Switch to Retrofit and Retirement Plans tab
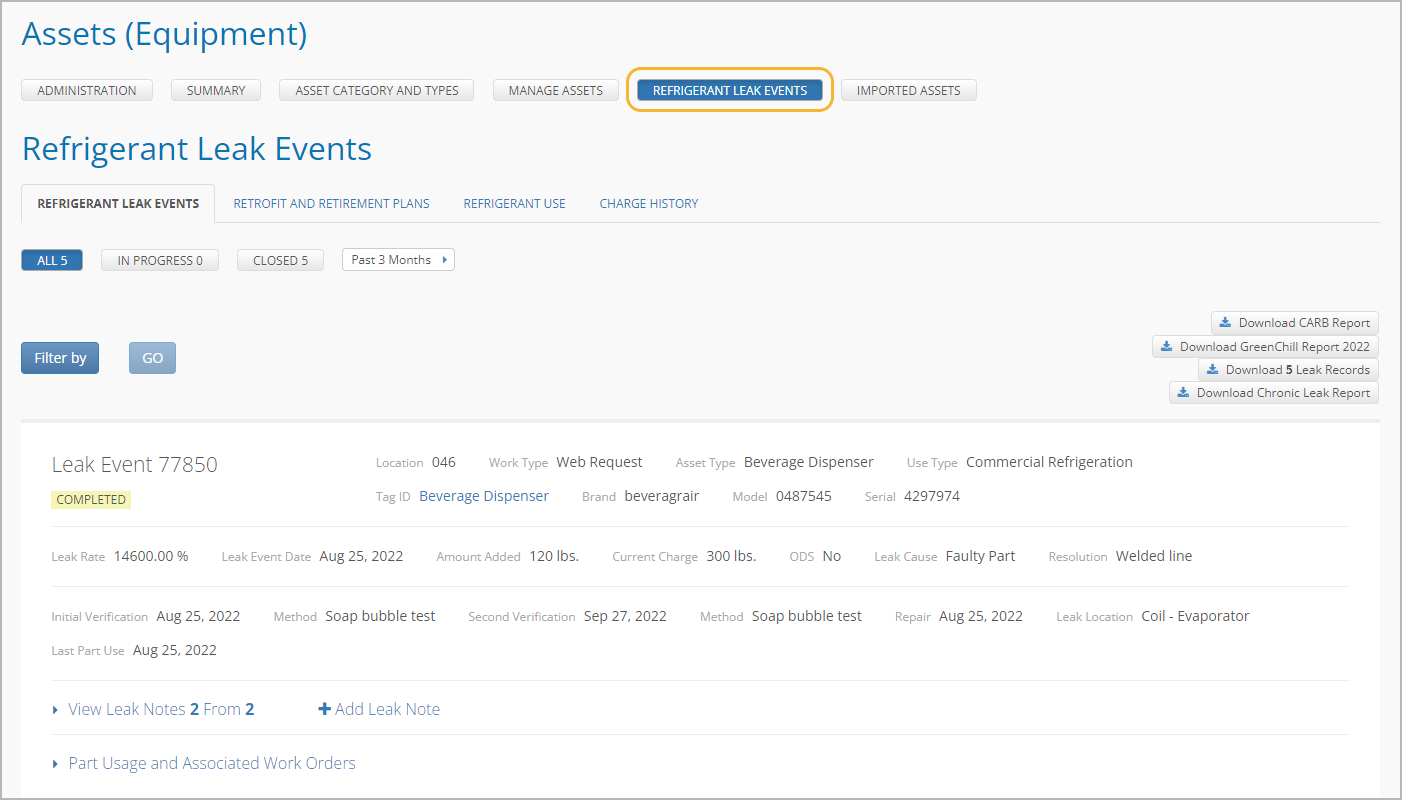Viewport: 1402px width, 800px height. [331, 204]
